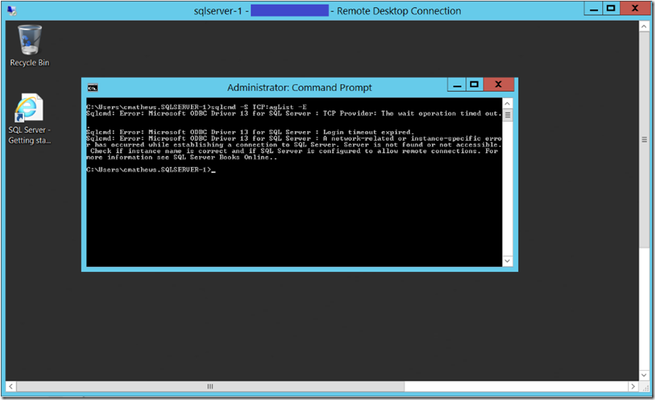
Task: Click the Command Prompt title bar icon
Action: point(92,88)
